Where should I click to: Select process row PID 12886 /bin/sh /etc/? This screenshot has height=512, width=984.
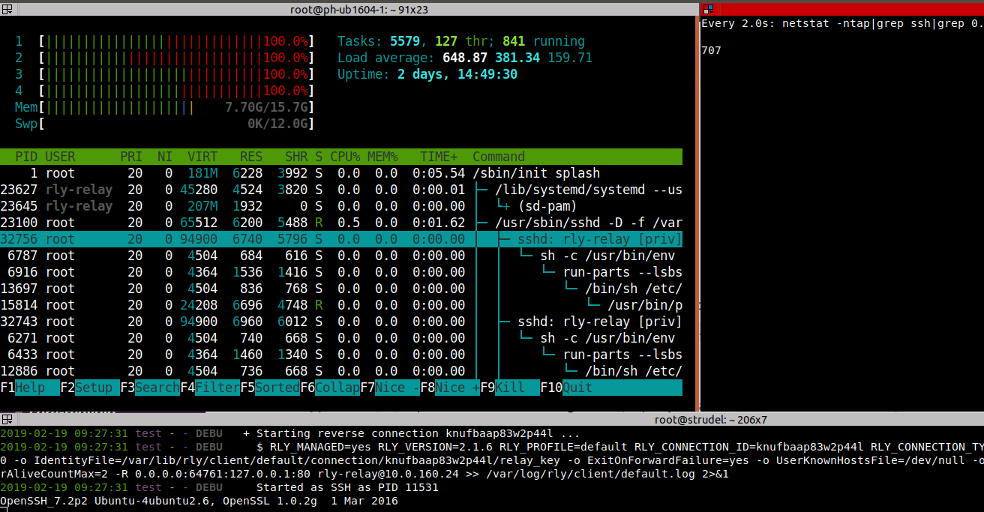click(341, 371)
